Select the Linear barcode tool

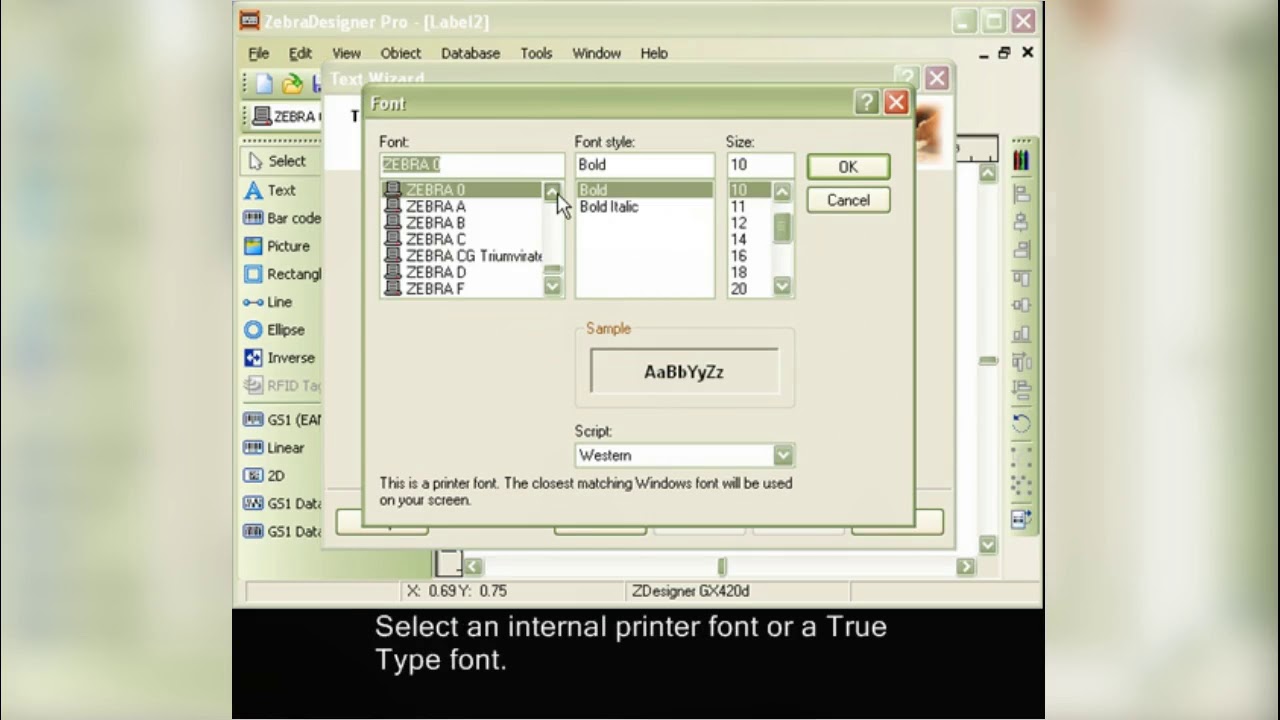coord(274,448)
